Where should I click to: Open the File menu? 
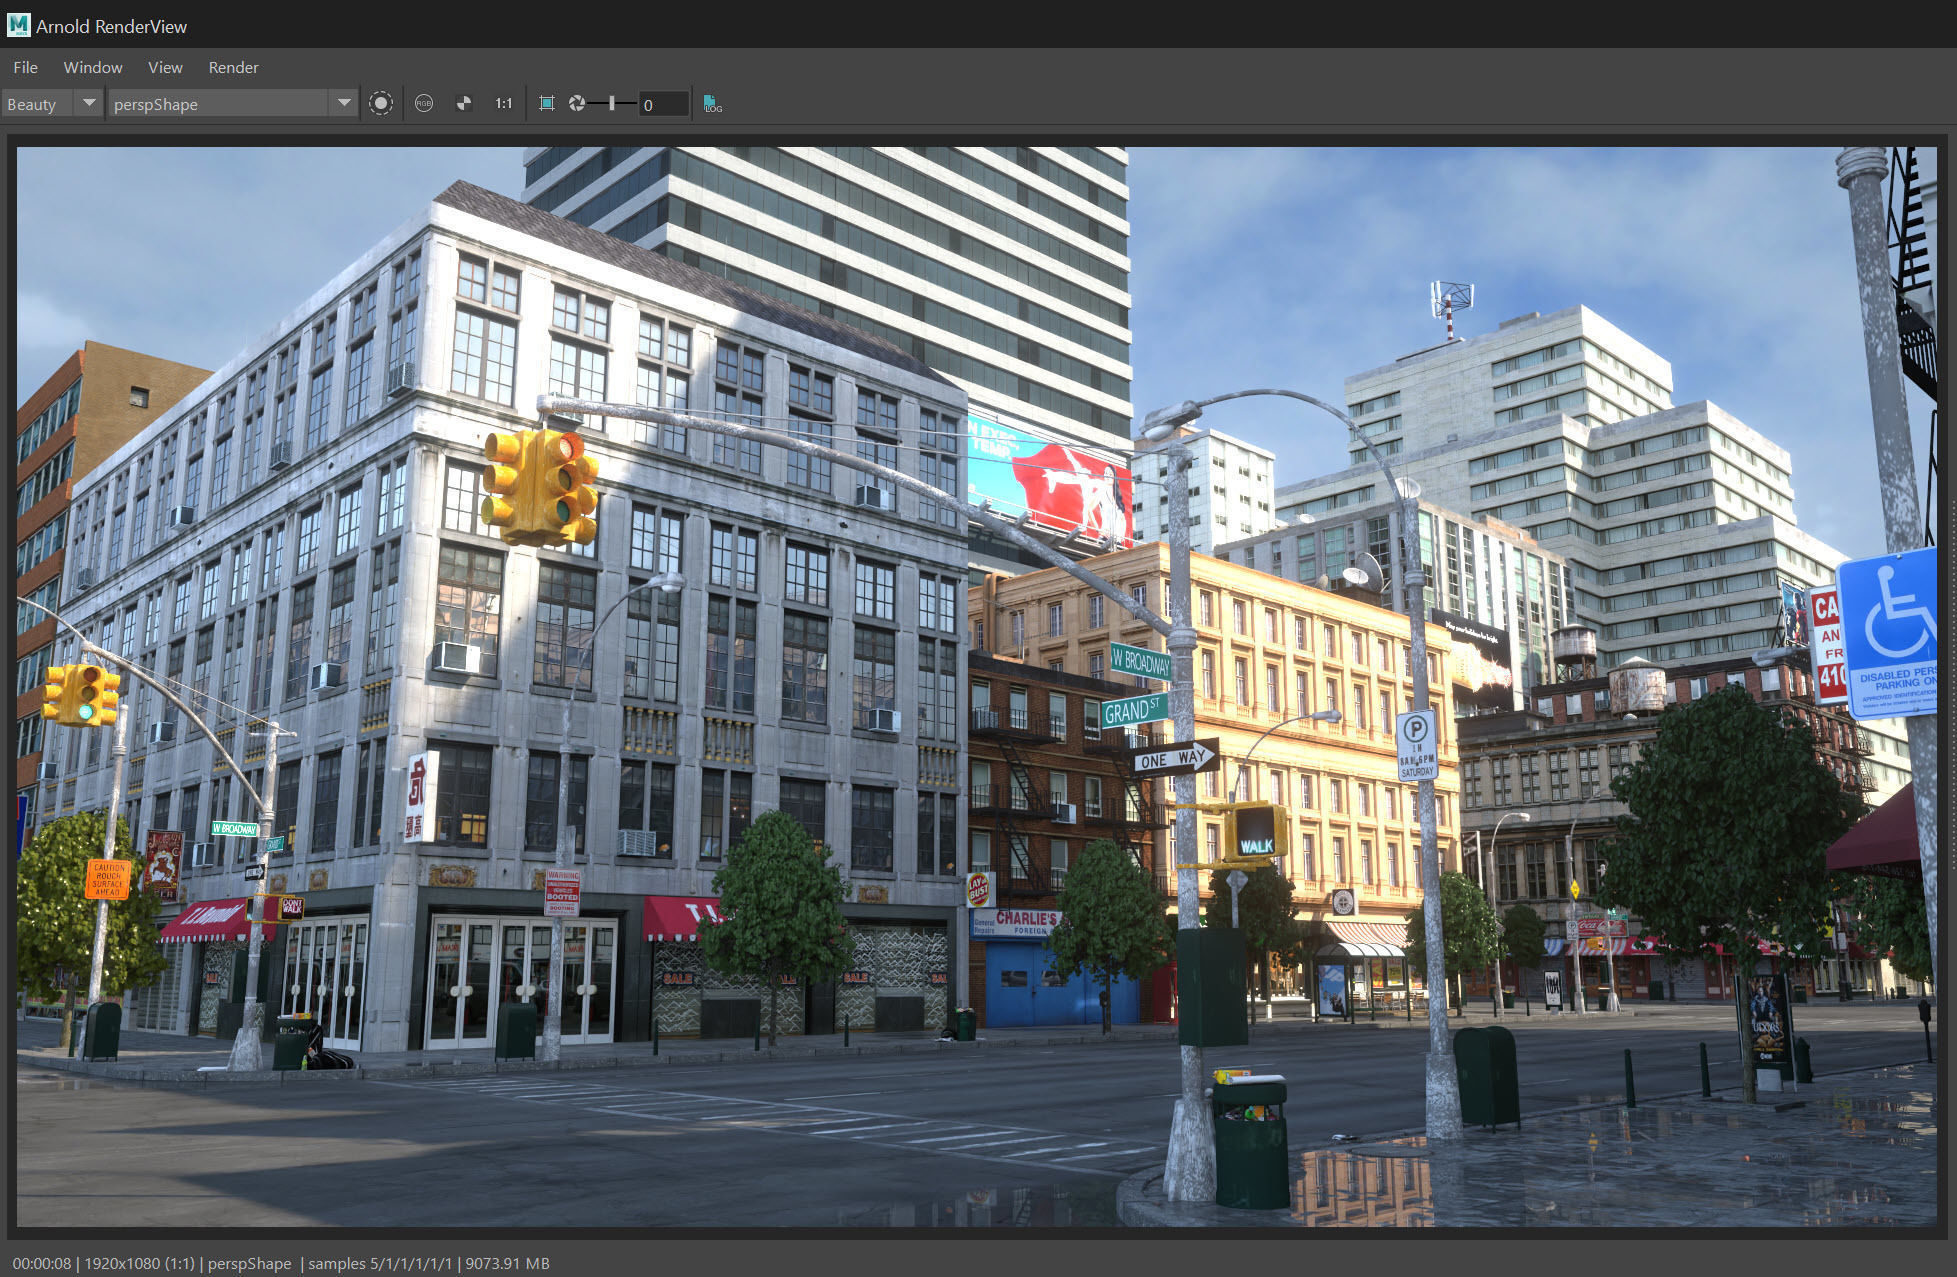[25, 67]
